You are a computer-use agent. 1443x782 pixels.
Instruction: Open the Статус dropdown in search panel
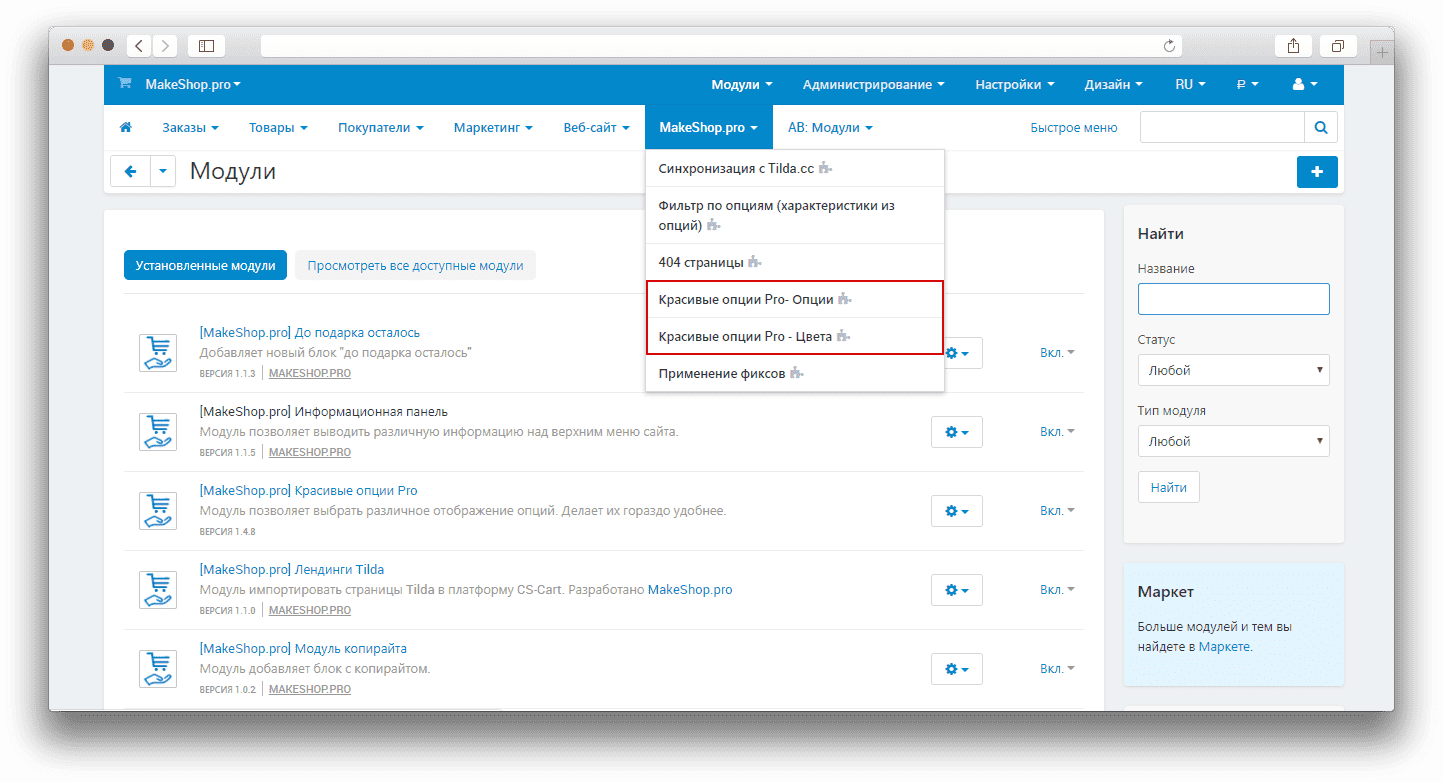coord(1233,370)
